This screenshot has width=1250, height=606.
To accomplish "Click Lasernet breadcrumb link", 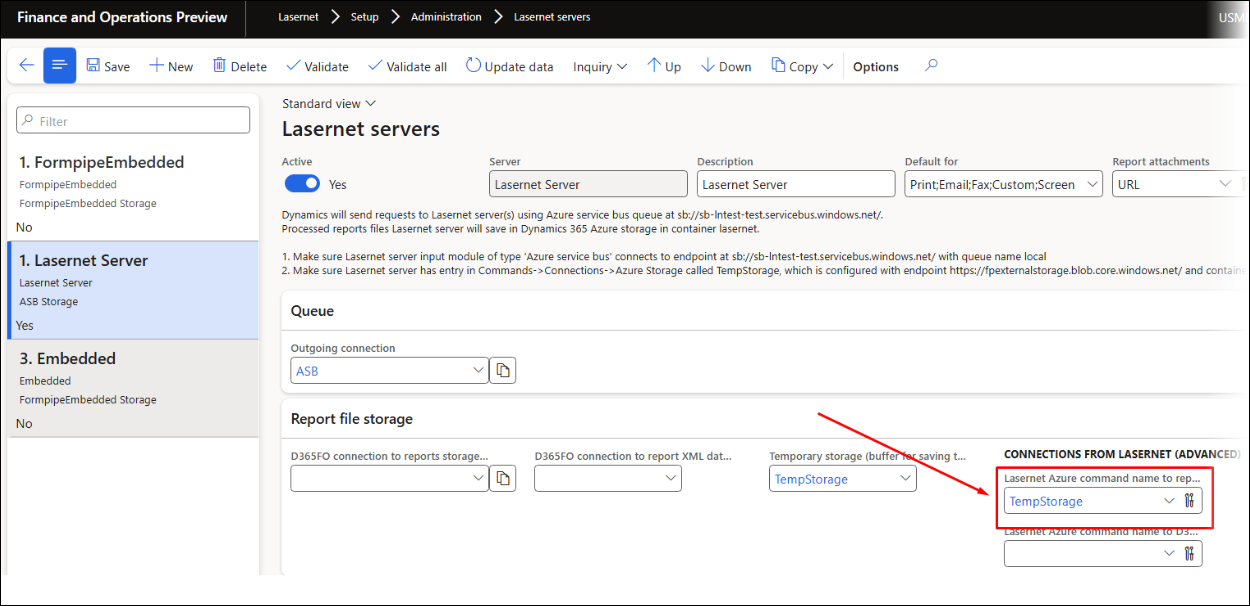I will point(298,17).
